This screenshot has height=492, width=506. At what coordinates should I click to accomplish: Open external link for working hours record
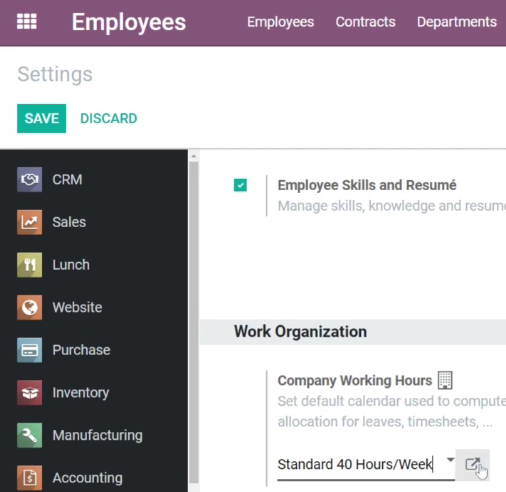pos(472,464)
